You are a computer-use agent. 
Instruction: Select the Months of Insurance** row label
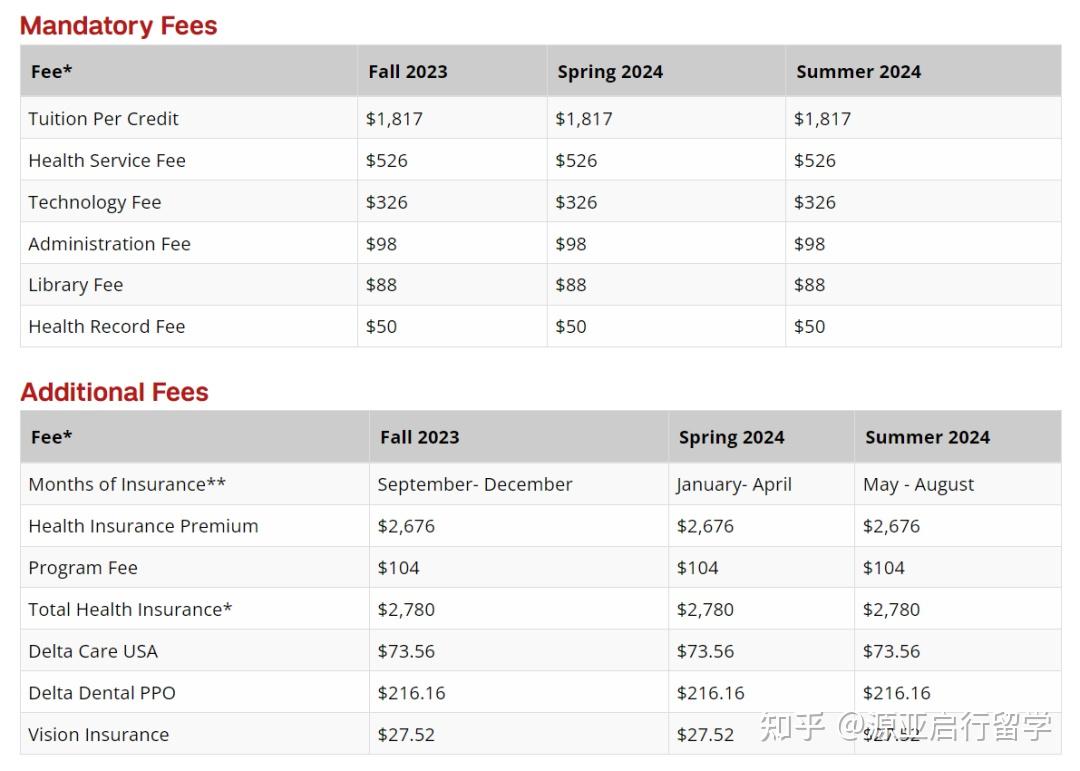[x=127, y=485]
